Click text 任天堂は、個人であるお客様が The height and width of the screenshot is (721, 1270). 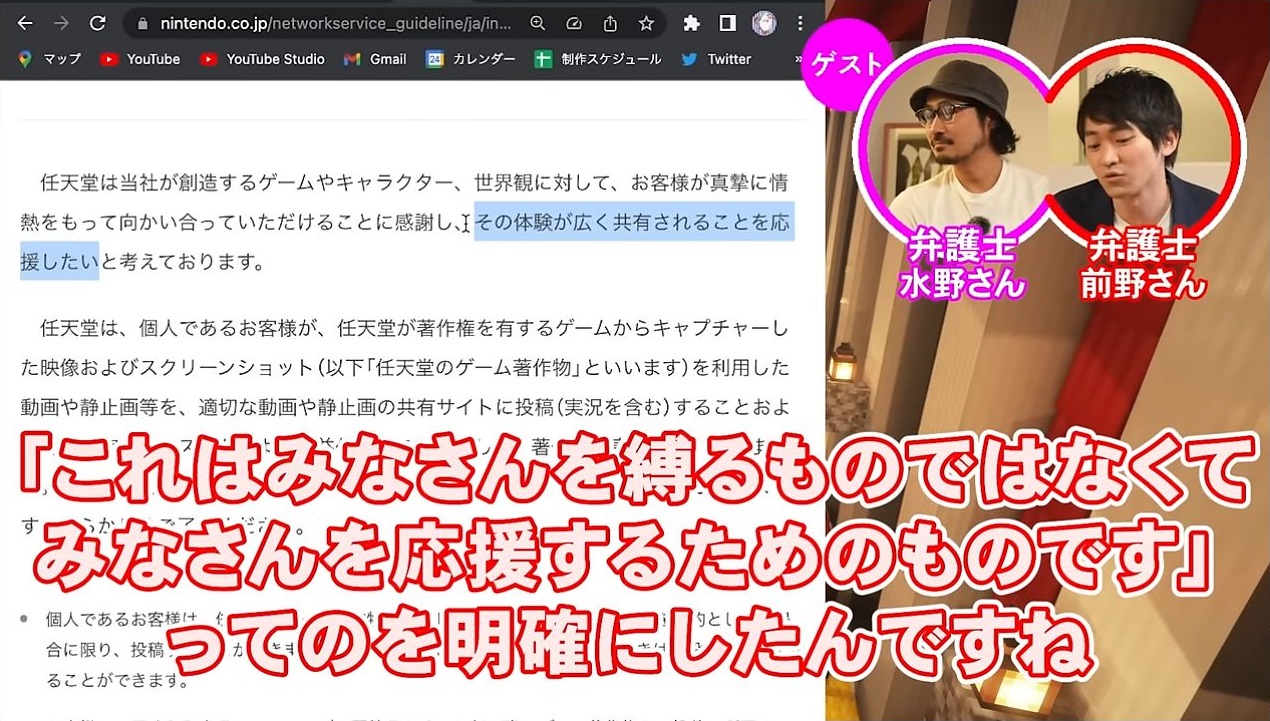pos(189,327)
